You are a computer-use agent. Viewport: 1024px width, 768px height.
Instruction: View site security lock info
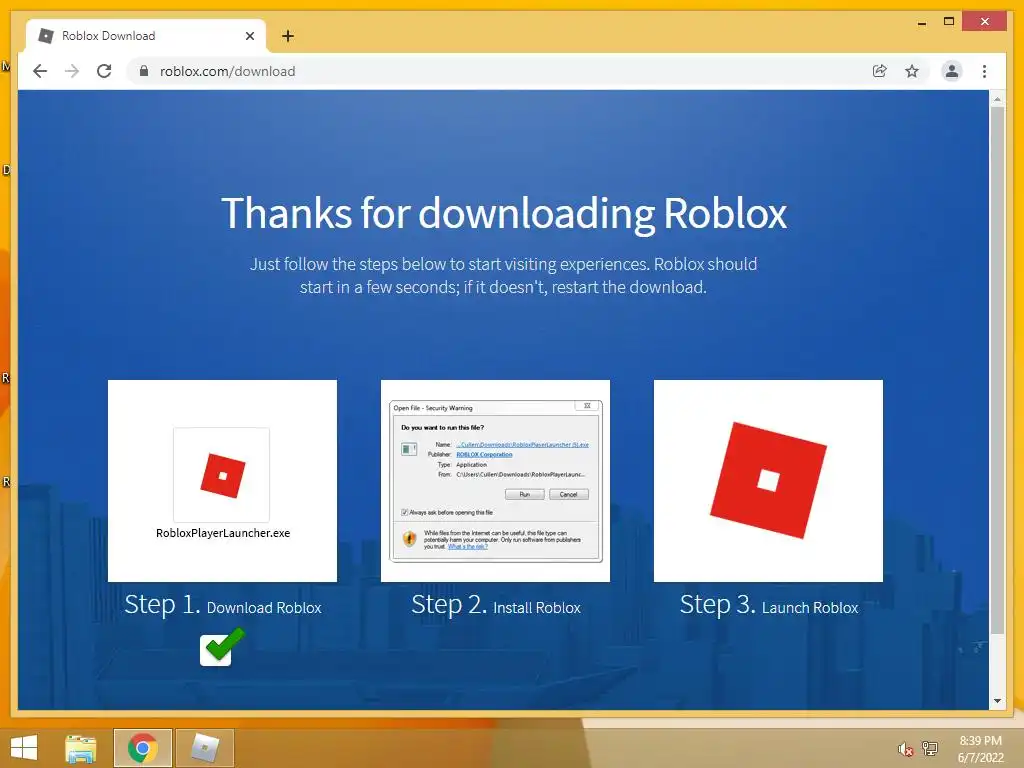tap(144, 71)
